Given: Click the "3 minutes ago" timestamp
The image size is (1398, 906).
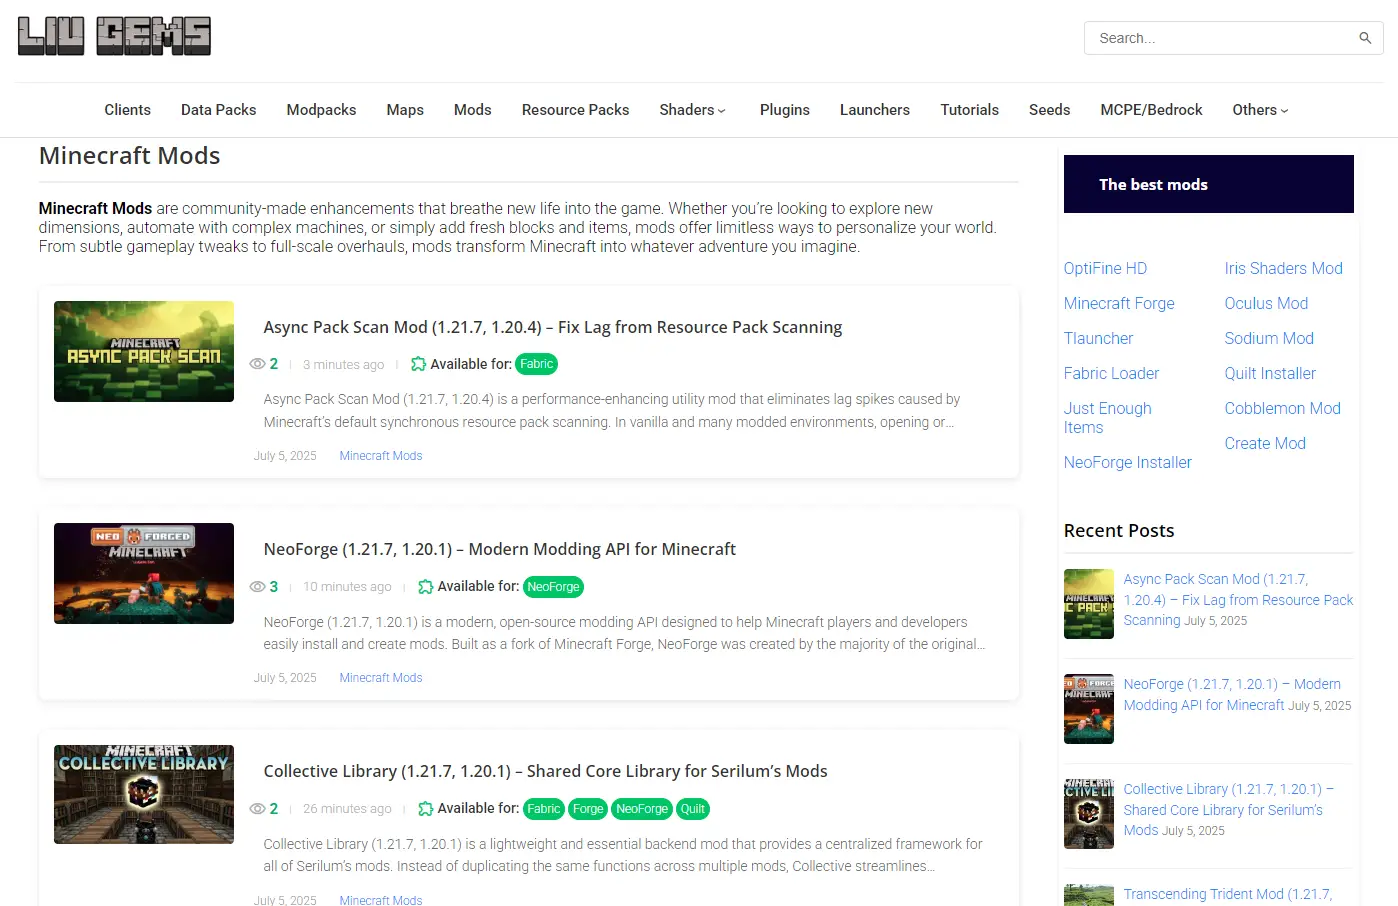Looking at the screenshot, I should click(343, 365).
